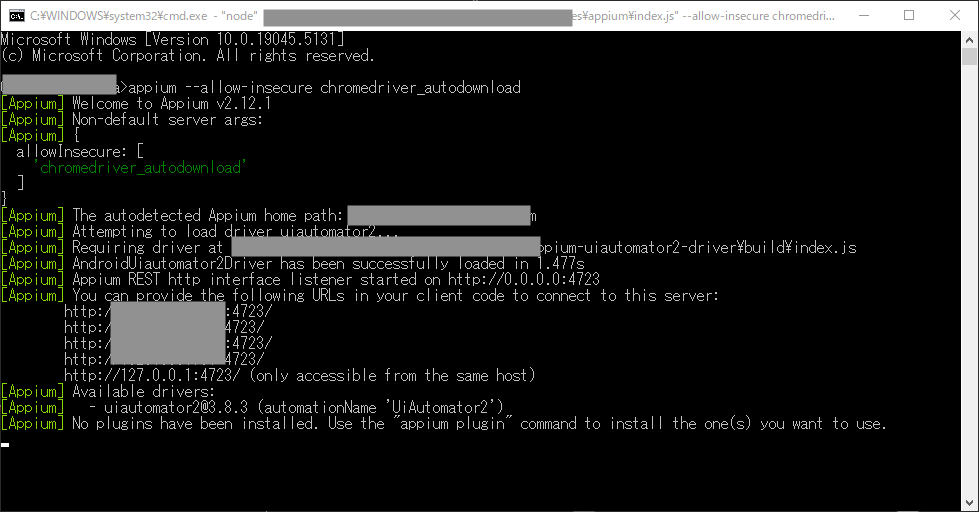Click '(only accessible from the same host)' text

392,375
